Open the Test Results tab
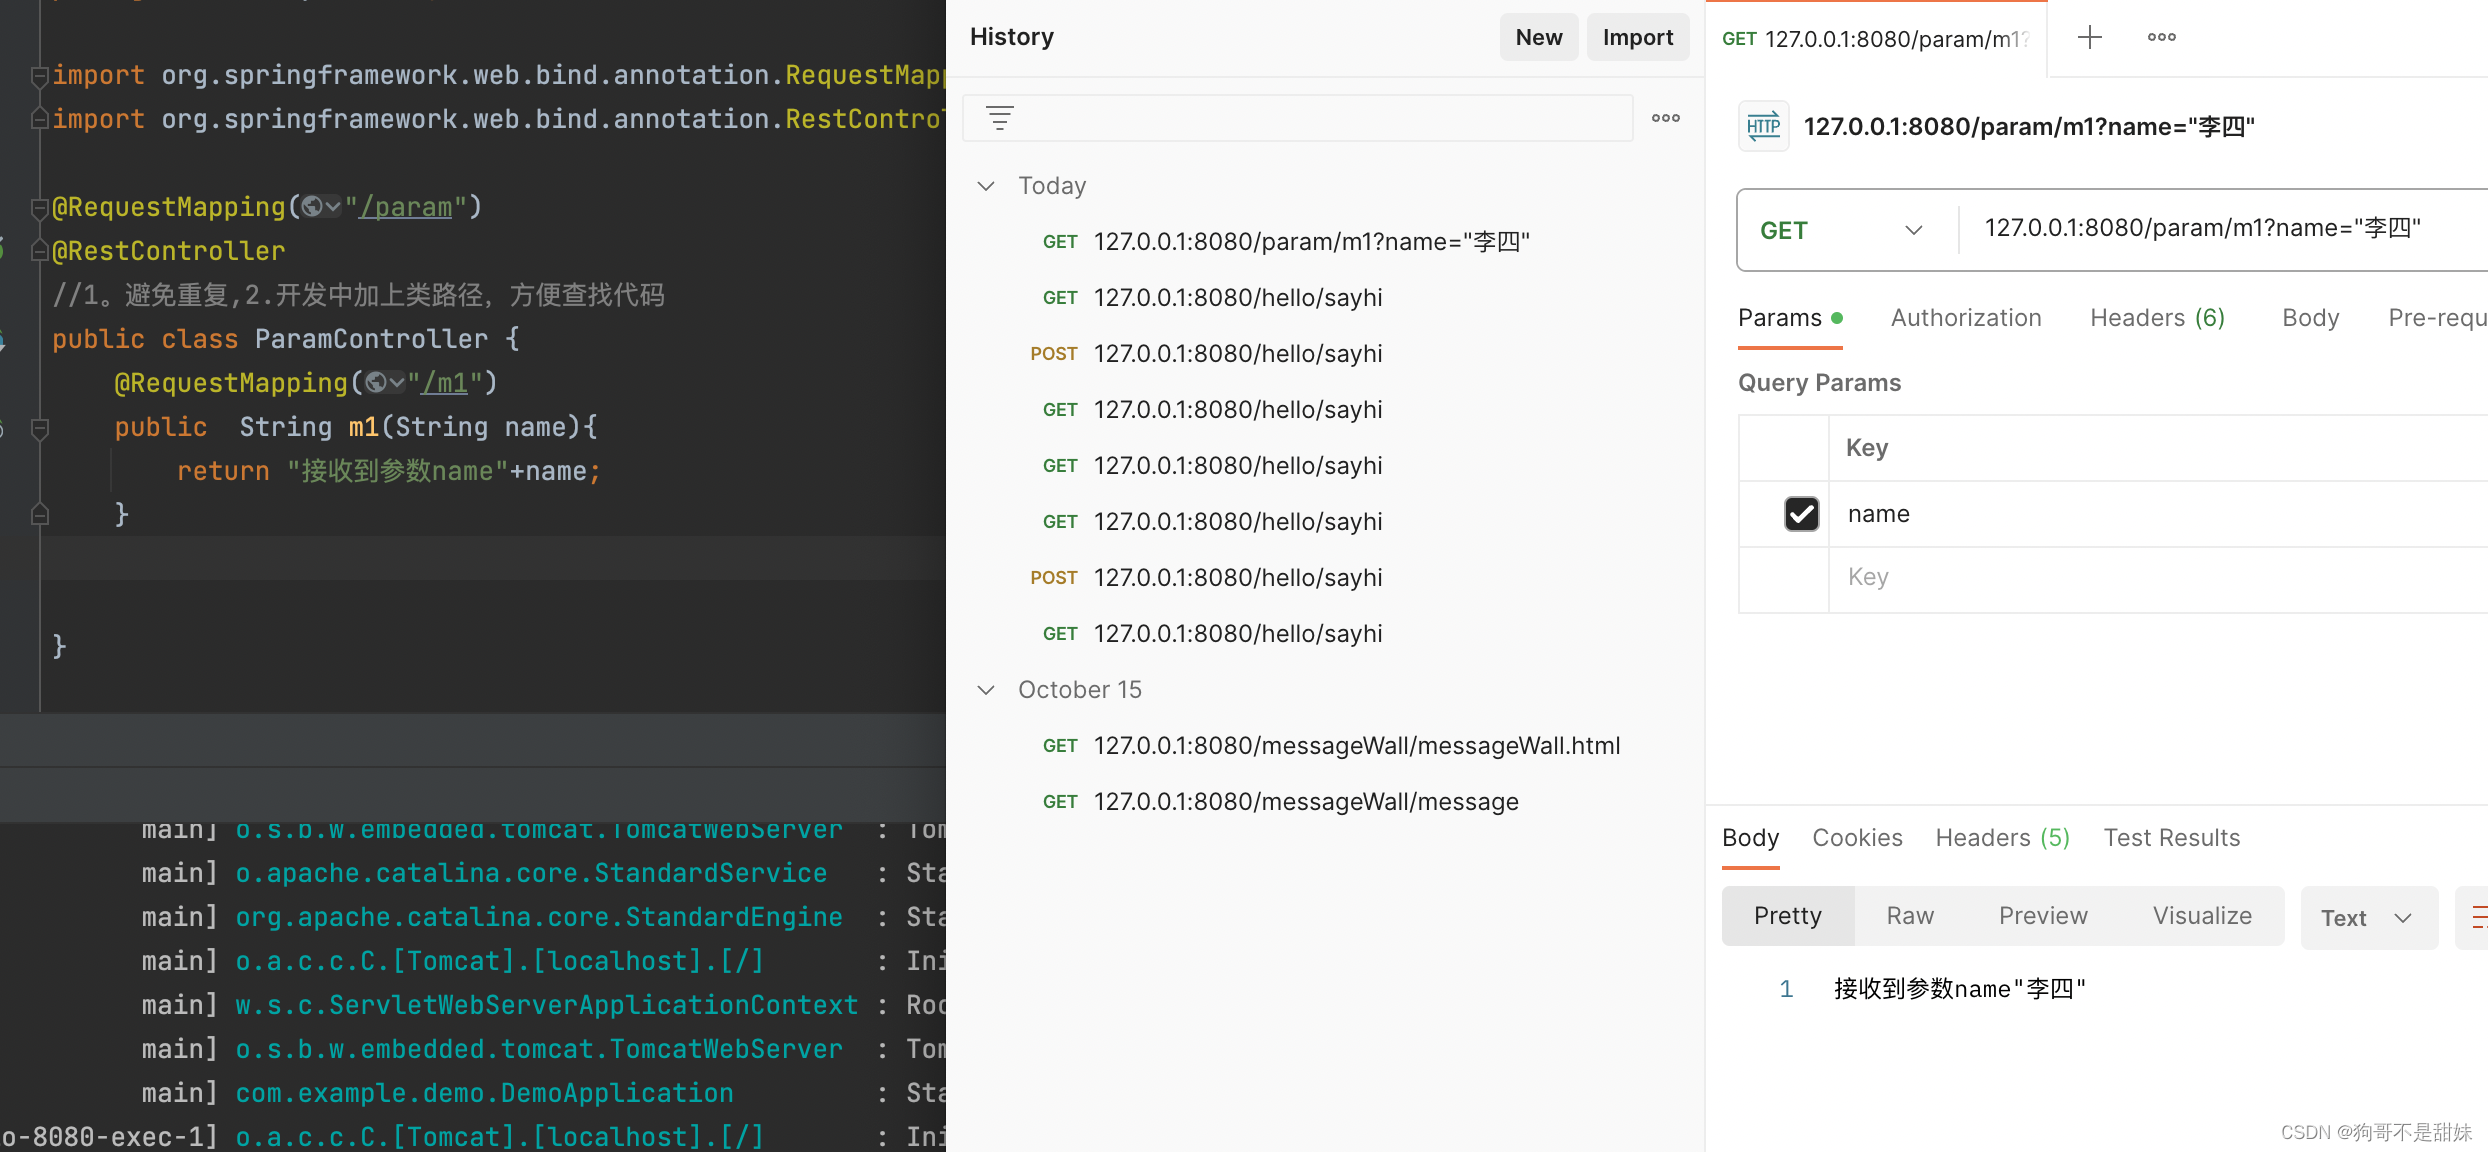The height and width of the screenshot is (1152, 2488). pyautogui.click(x=2171, y=838)
